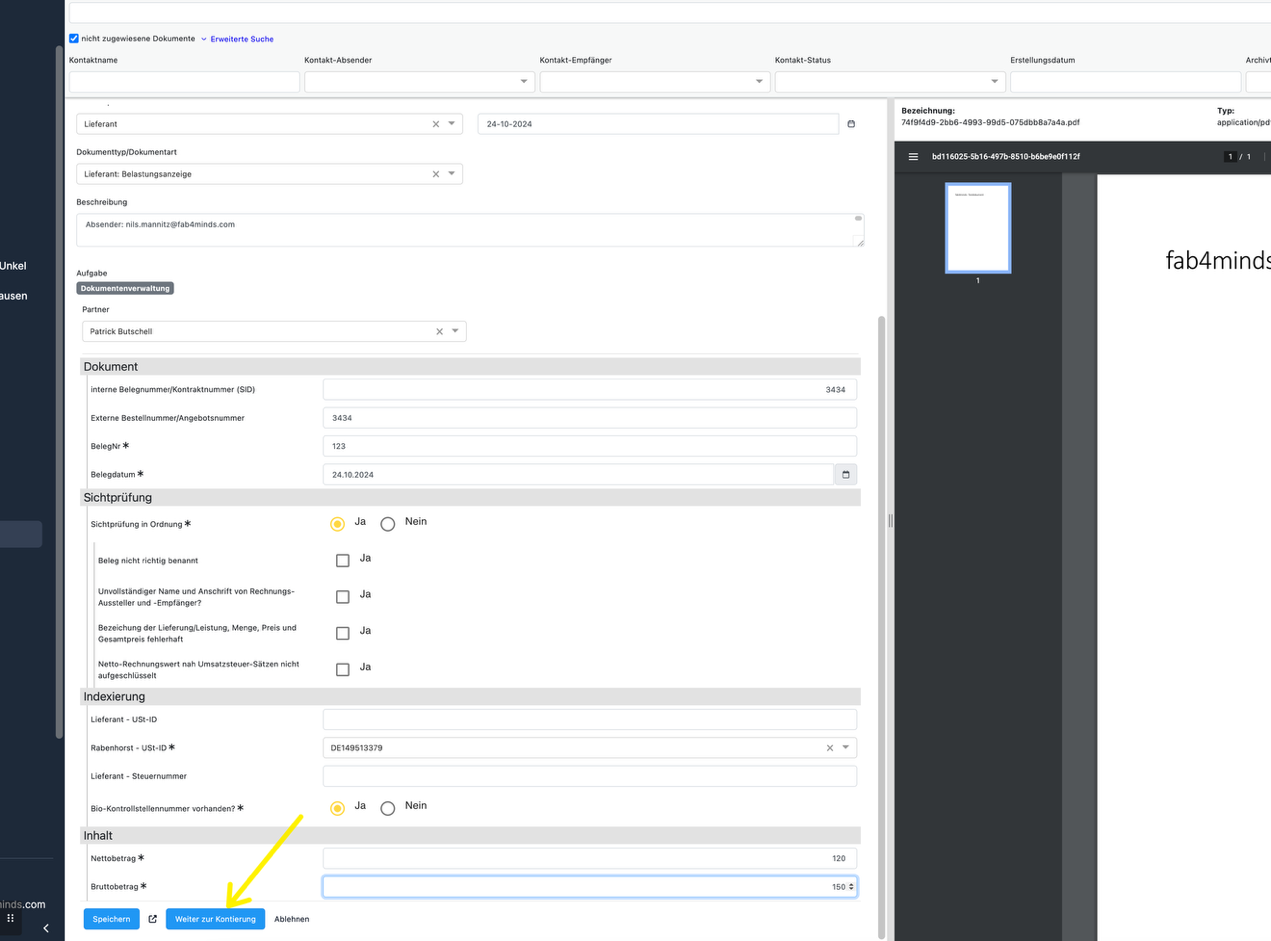Select Nein for Bio-Kontrollstellennummer vorhanden
Image resolution: width=1271 pixels, height=941 pixels.
point(388,808)
